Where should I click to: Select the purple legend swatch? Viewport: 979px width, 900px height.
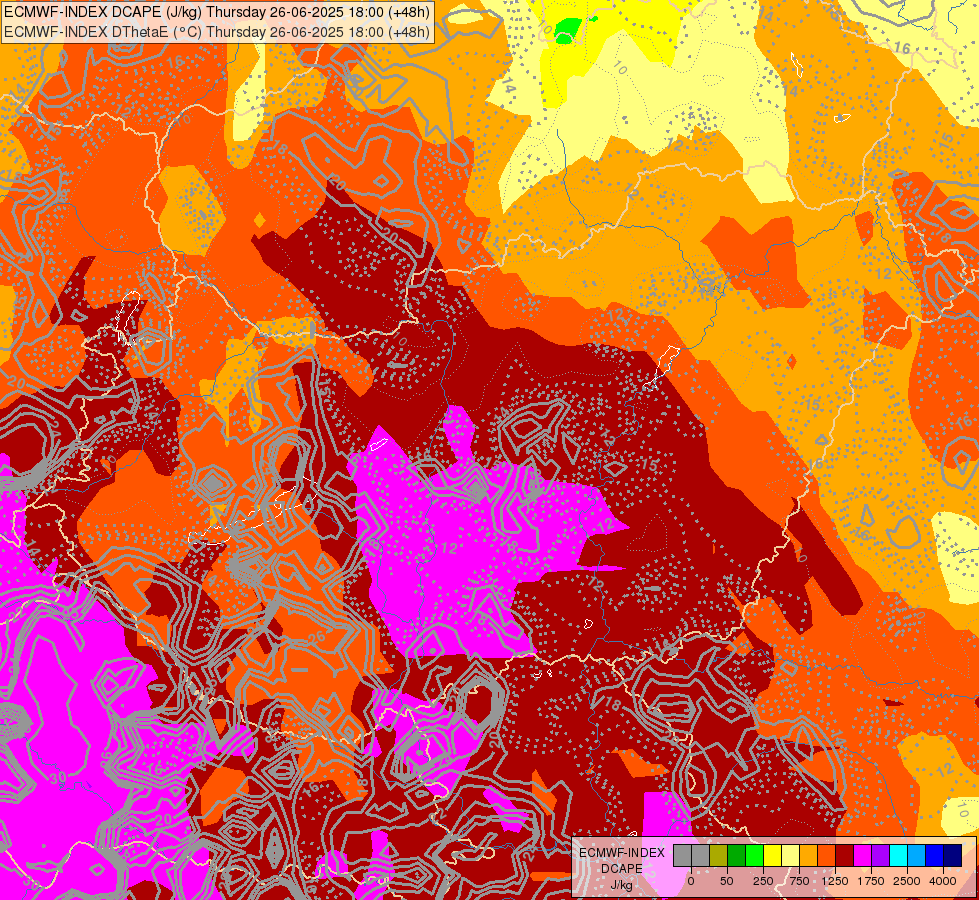[x=881, y=856]
